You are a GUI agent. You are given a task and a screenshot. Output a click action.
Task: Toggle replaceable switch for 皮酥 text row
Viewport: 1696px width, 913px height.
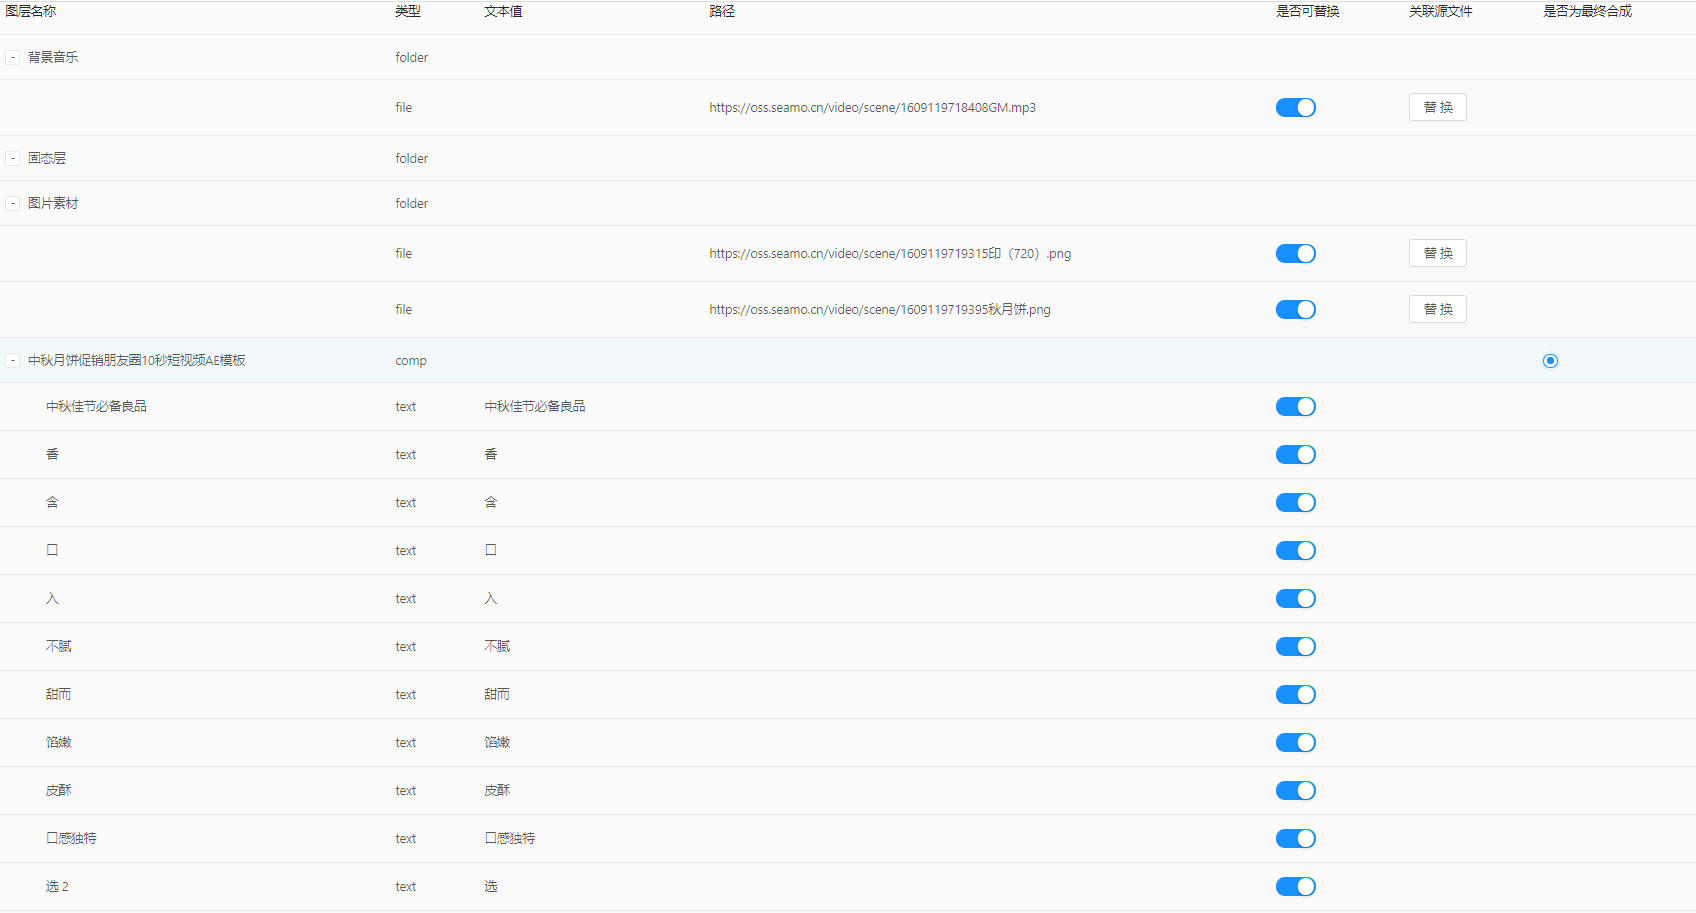point(1295,791)
